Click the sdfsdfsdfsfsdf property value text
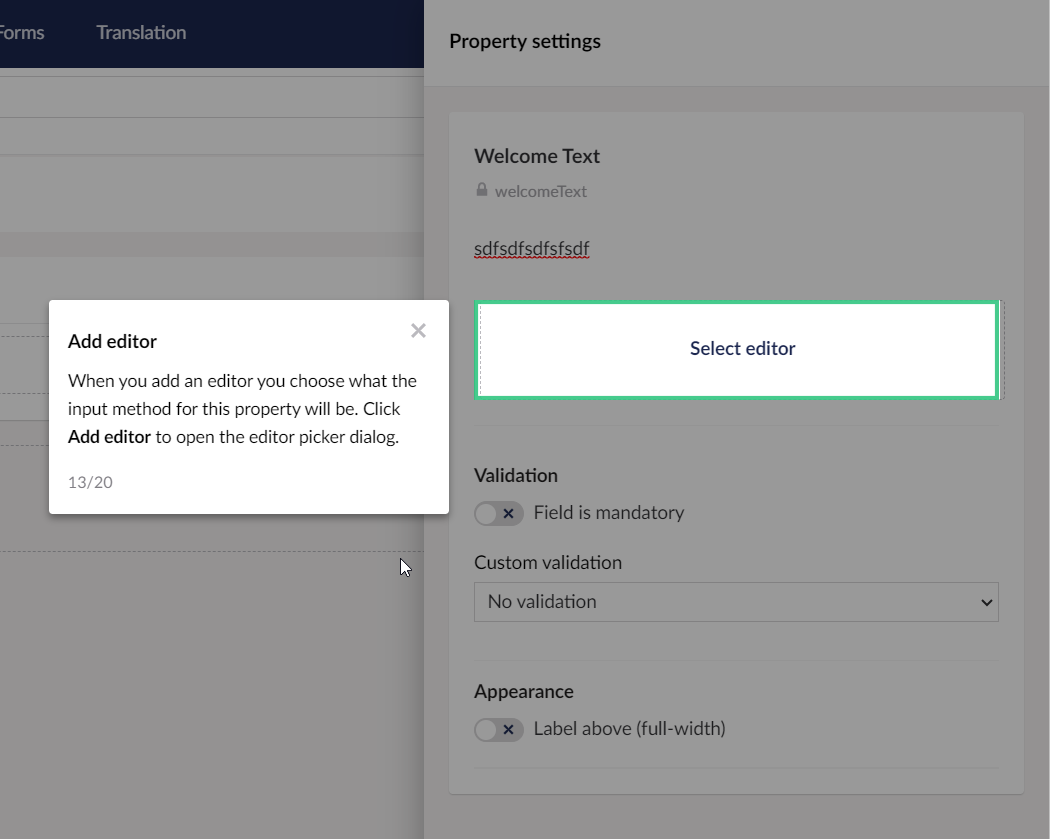Viewport: 1050px width, 839px height. coord(530,248)
